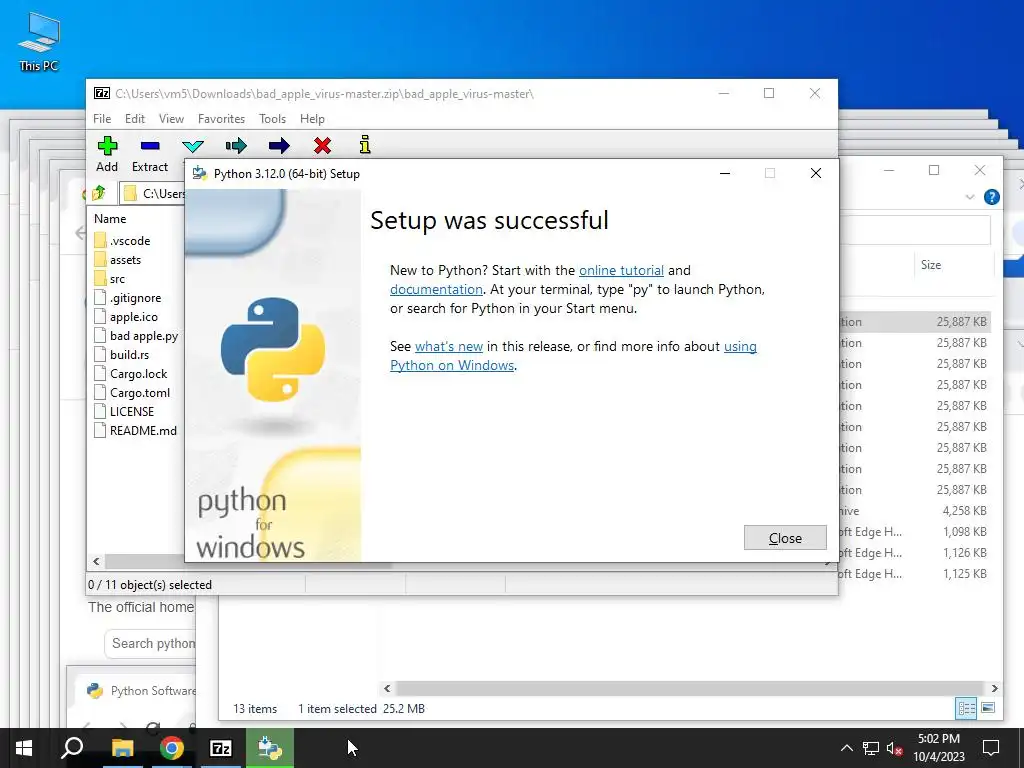
Task: Click the Windows Start button
Action: [24, 748]
